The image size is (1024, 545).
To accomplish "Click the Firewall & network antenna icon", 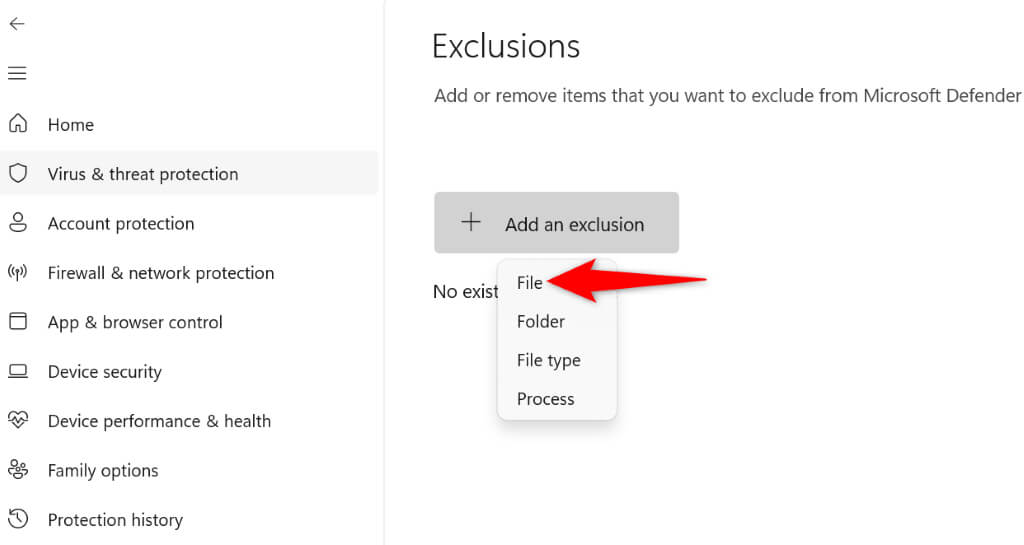I will tap(17, 273).
